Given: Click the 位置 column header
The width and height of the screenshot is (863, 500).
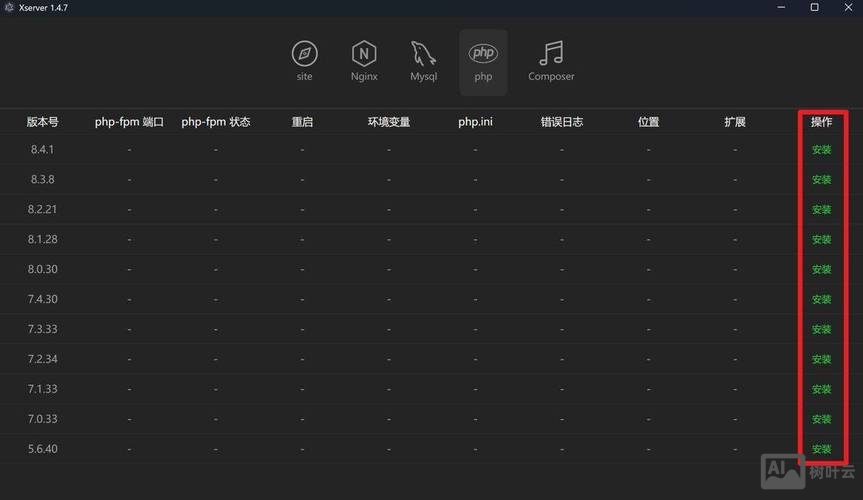Looking at the screenshot, I should [648, 122].
